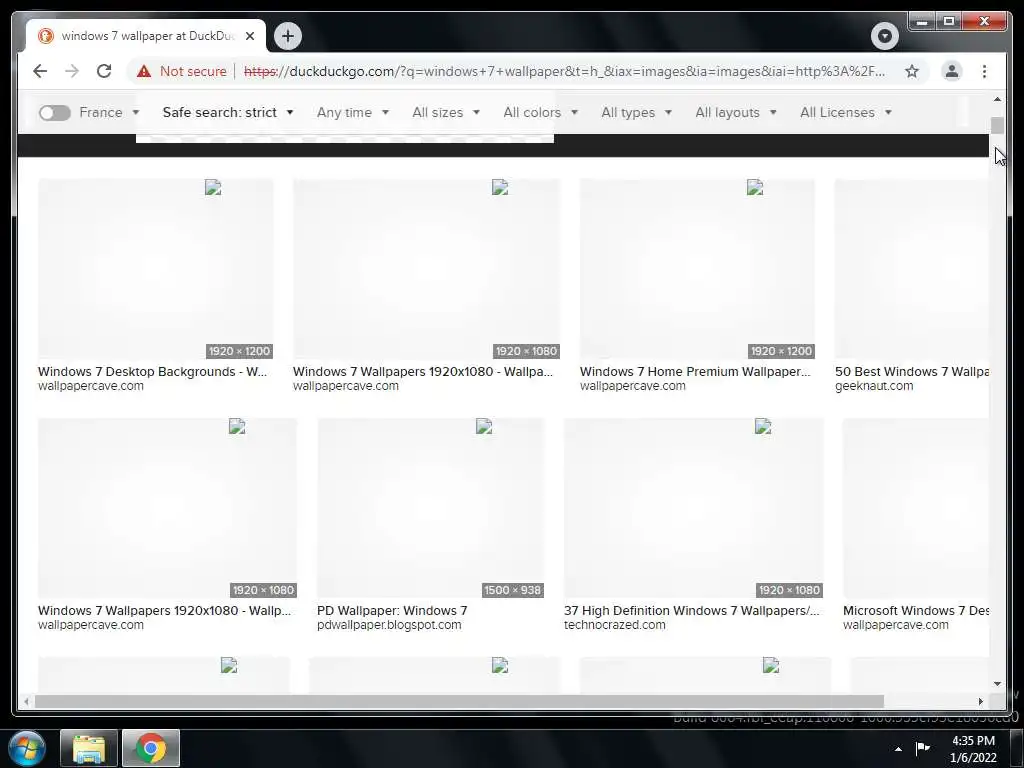Bookmark this page with the star
The height and width of the screenshot is (768, 1024).
click(x=912, y=71)
